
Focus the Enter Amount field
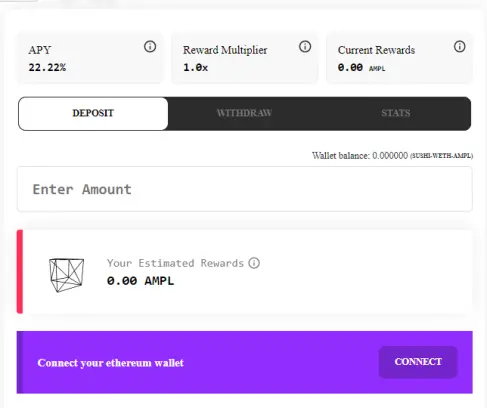(x=245, y=189)
